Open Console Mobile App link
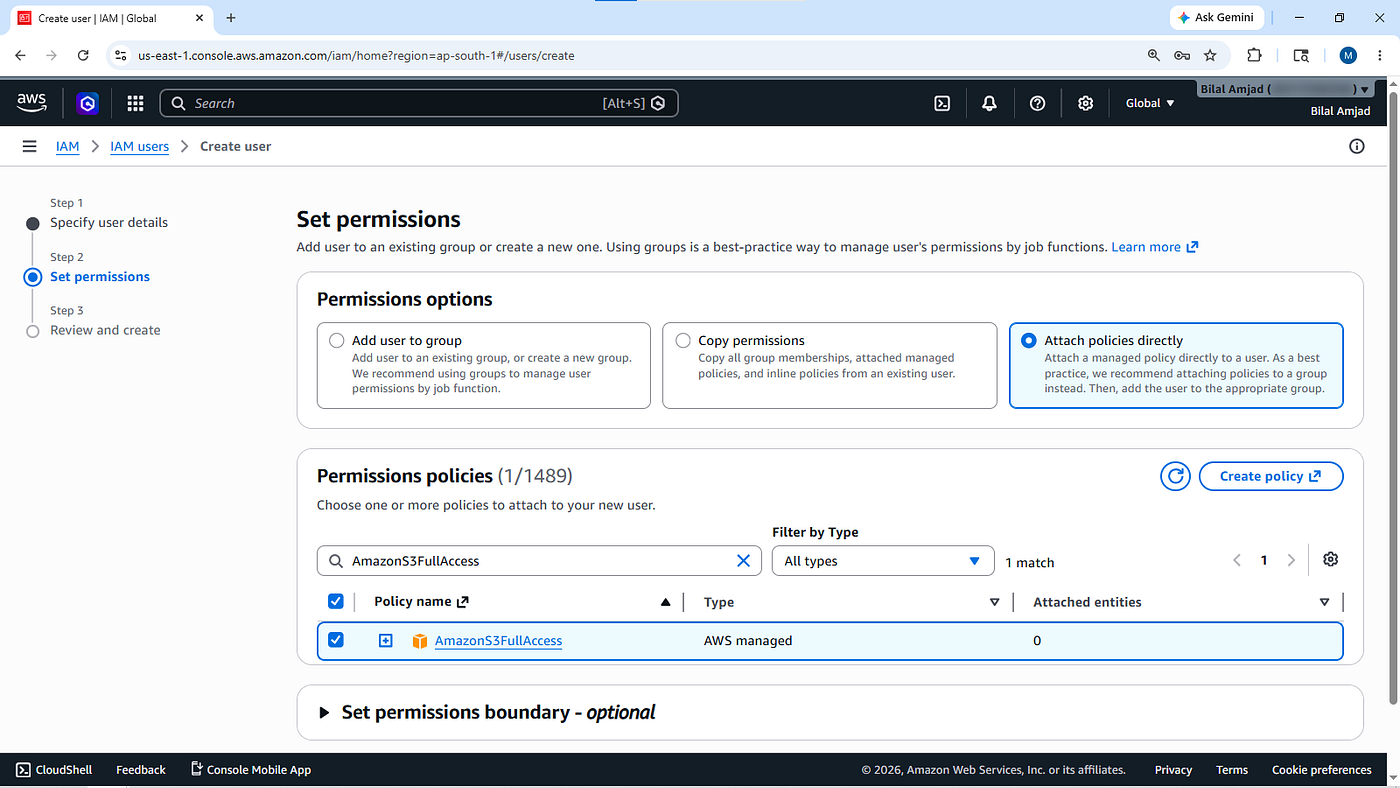1400x788 pixels. click(x=250, y=770)
